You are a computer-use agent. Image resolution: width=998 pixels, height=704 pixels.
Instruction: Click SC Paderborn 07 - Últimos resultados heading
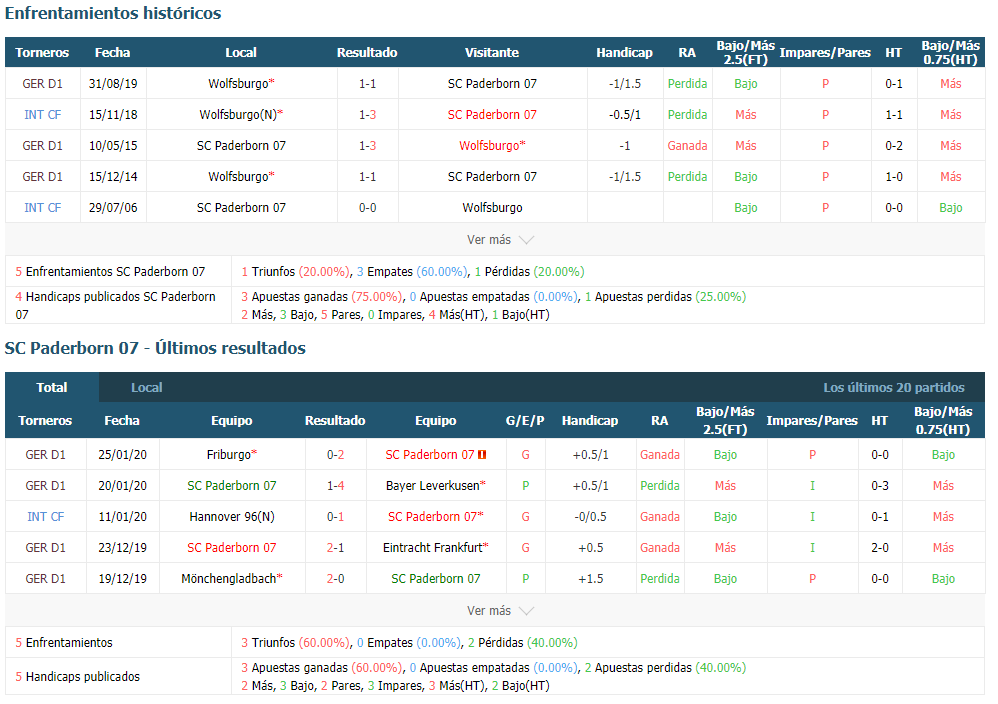(155, 348)
